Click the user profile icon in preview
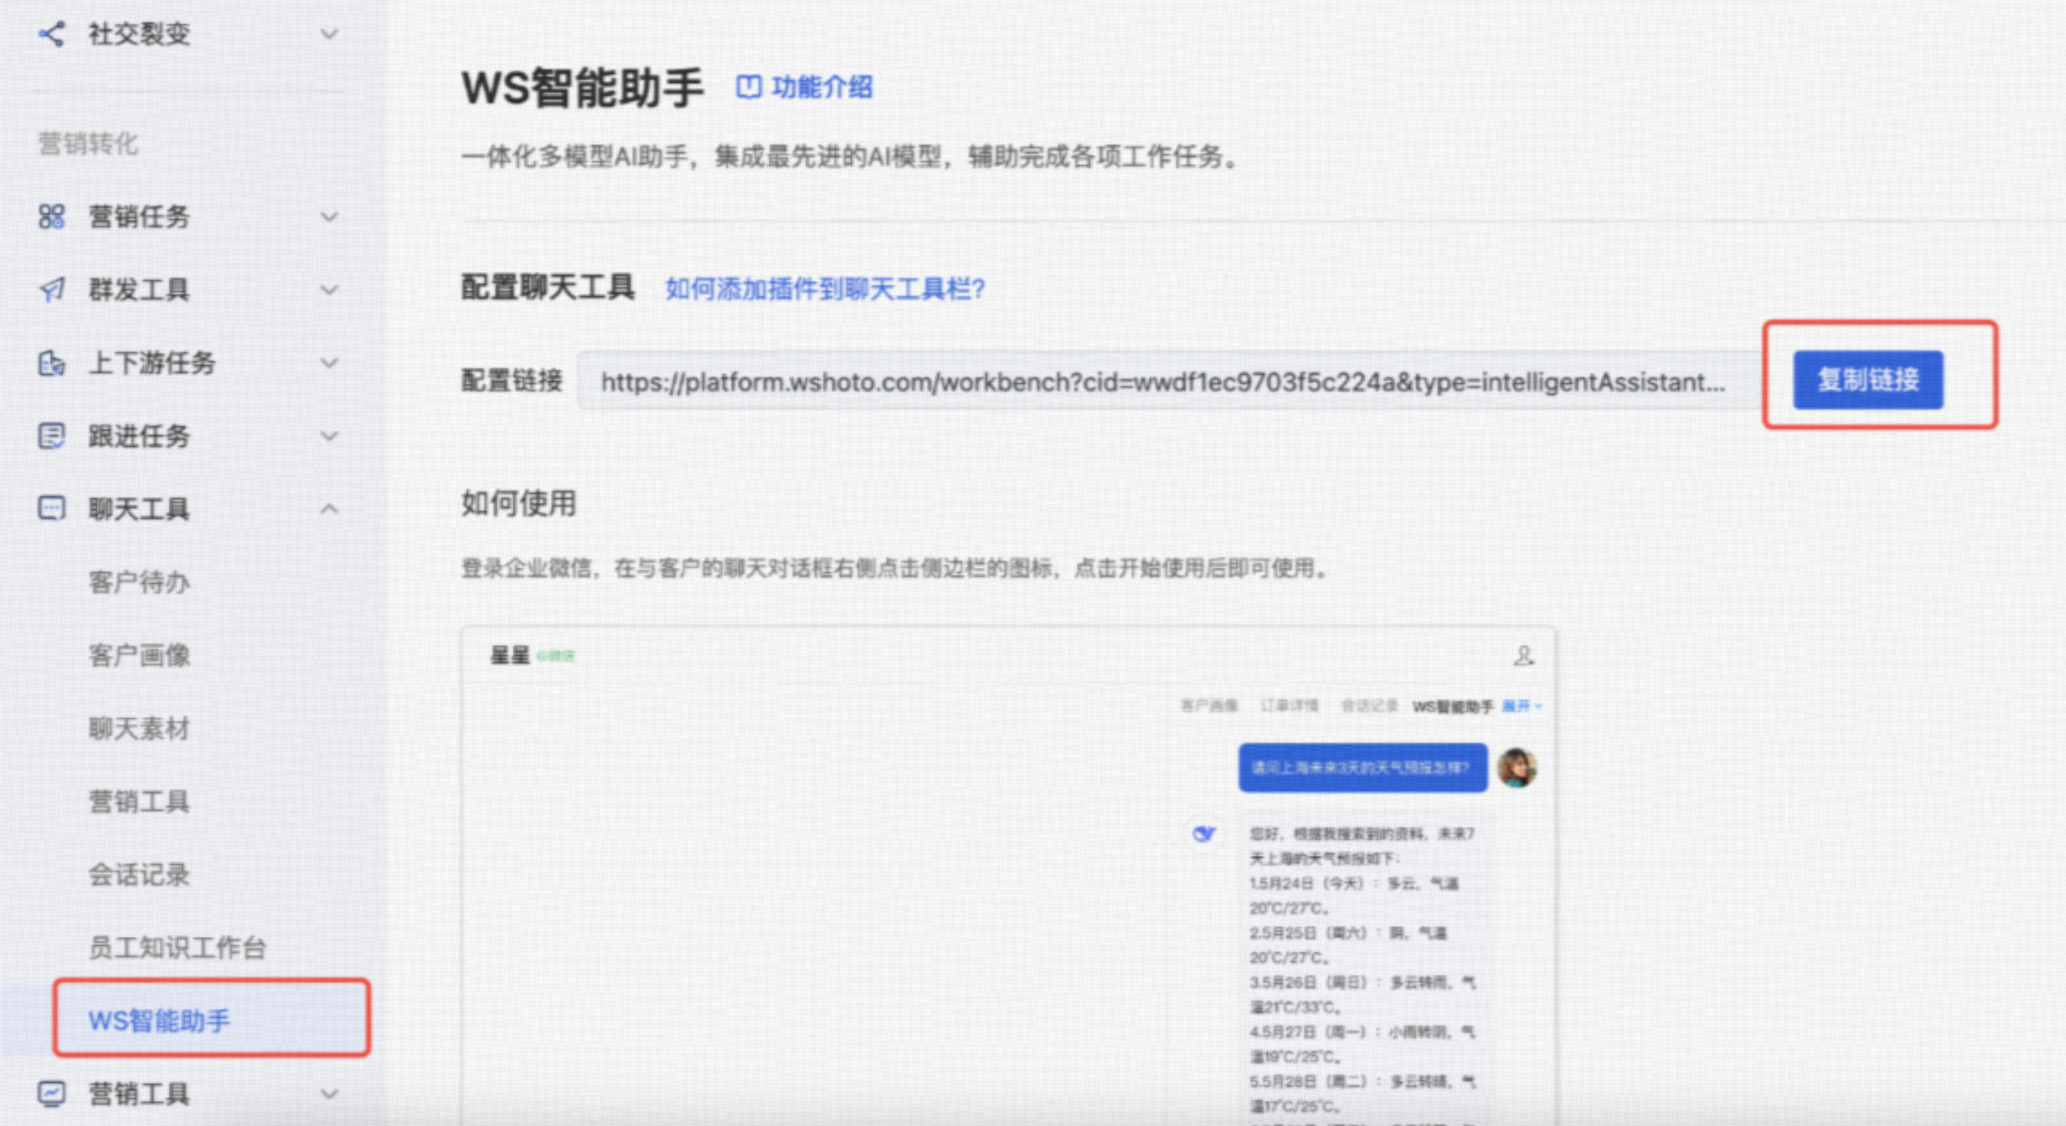2066x1126 pixels. point(1523,656)
